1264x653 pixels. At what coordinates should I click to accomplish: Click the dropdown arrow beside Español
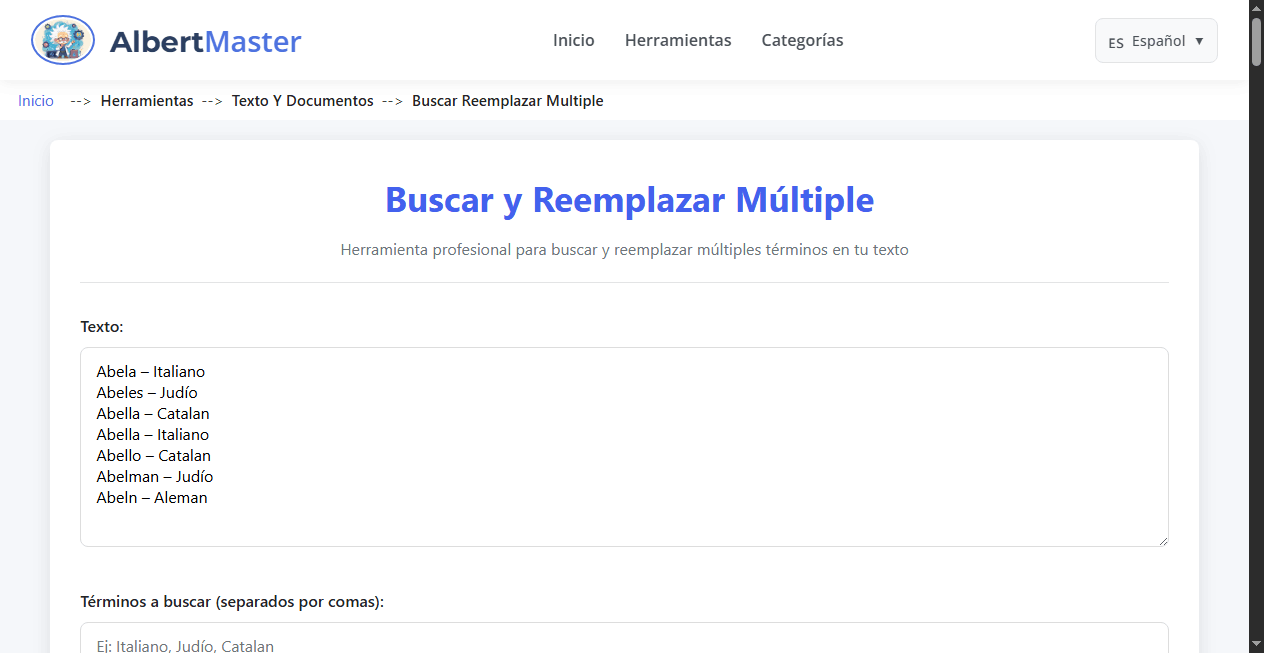(1197, 41)
